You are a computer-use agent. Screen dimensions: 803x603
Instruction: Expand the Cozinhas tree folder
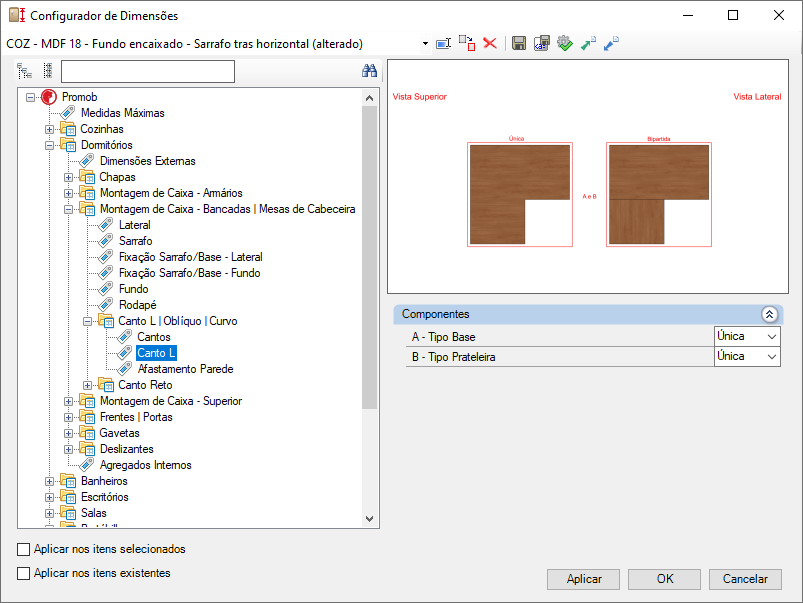point(50,129)
